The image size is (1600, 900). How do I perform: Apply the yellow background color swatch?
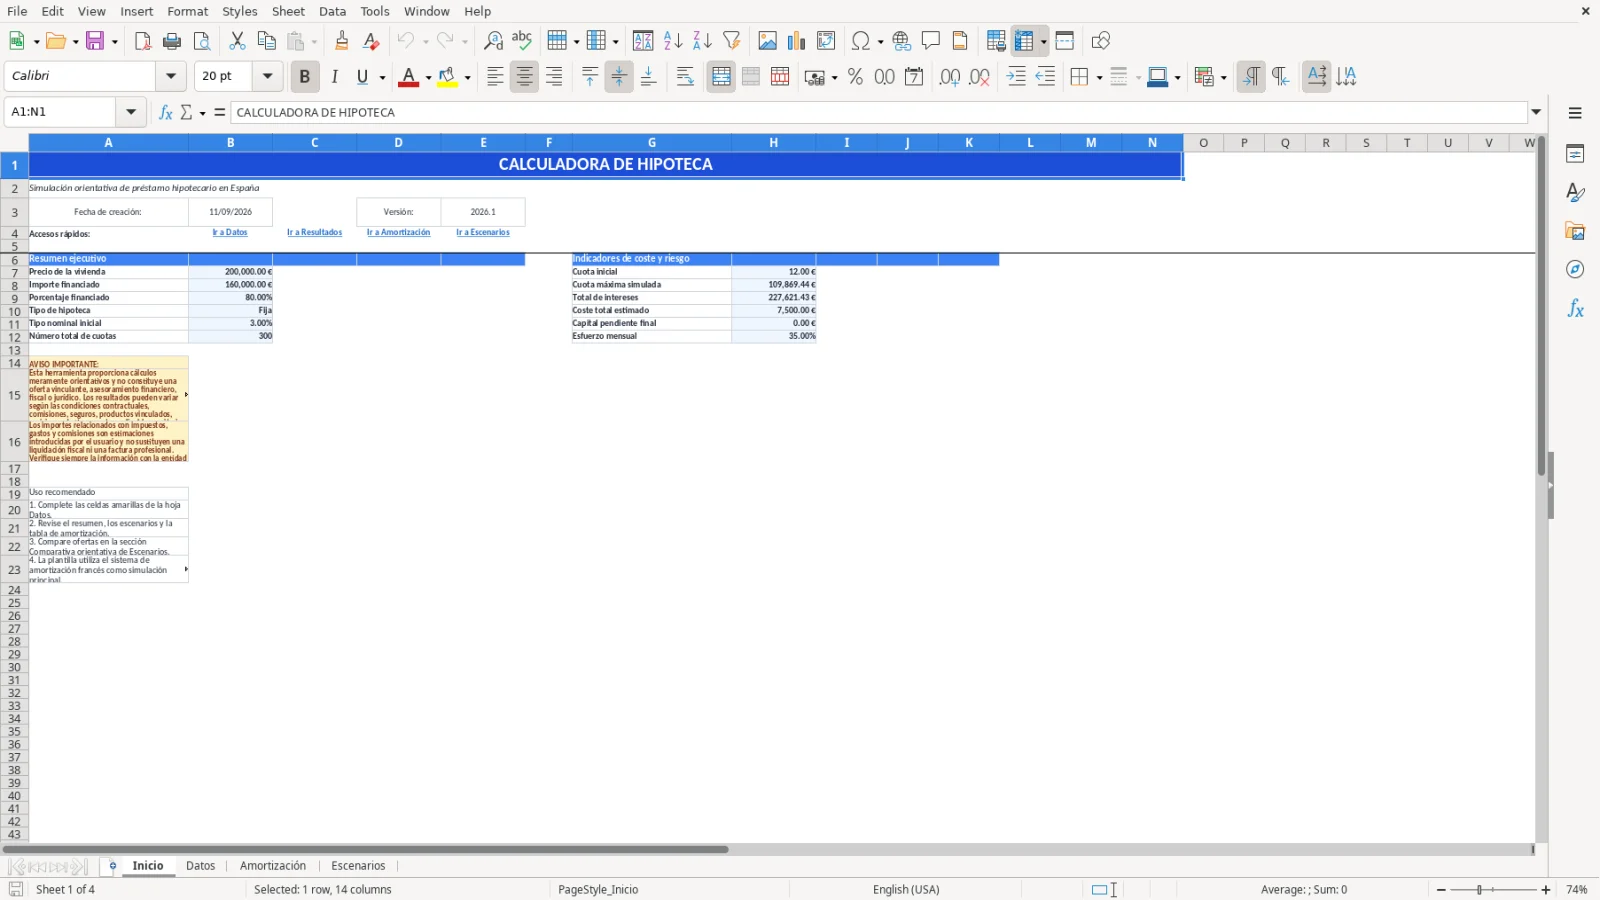[x=447, y=77]
